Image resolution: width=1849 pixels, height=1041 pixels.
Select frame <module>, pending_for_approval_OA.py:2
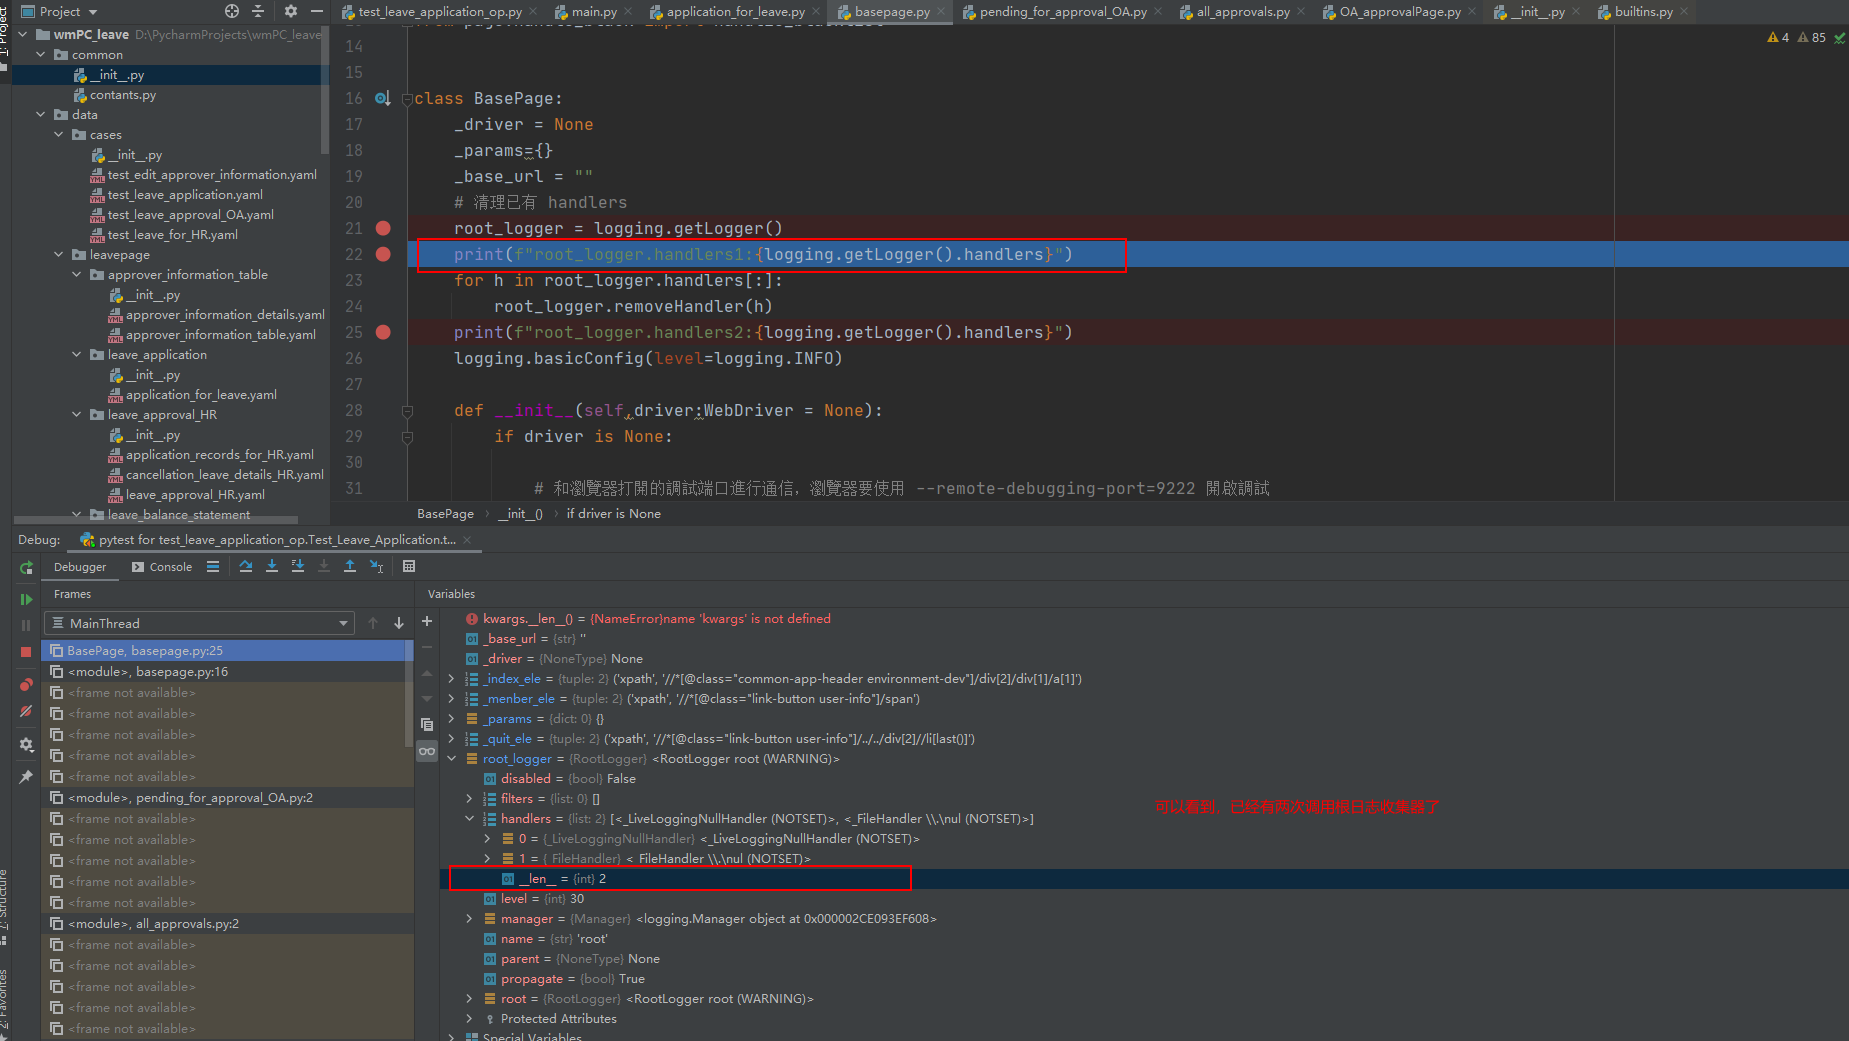[227, 798]
